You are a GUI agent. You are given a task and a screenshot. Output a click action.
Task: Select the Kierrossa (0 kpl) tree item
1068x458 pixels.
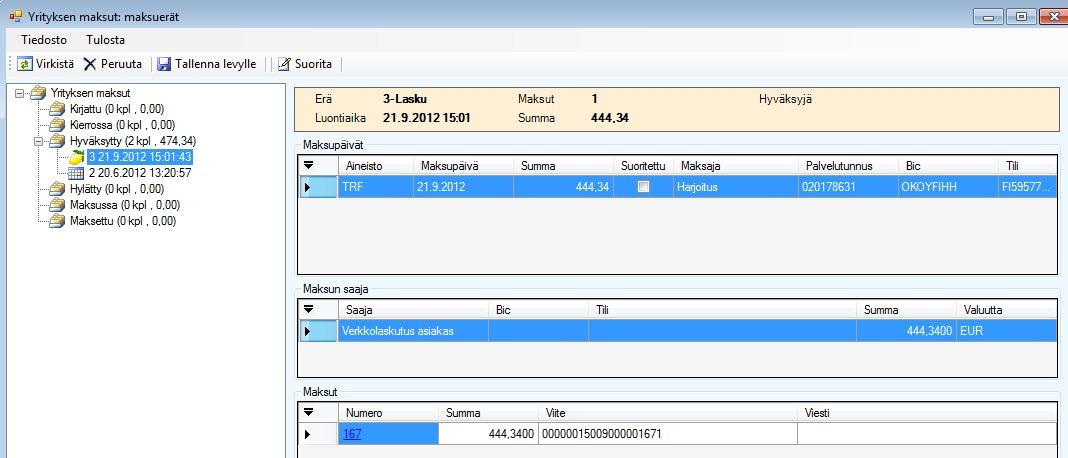click(x=117, y=125)
